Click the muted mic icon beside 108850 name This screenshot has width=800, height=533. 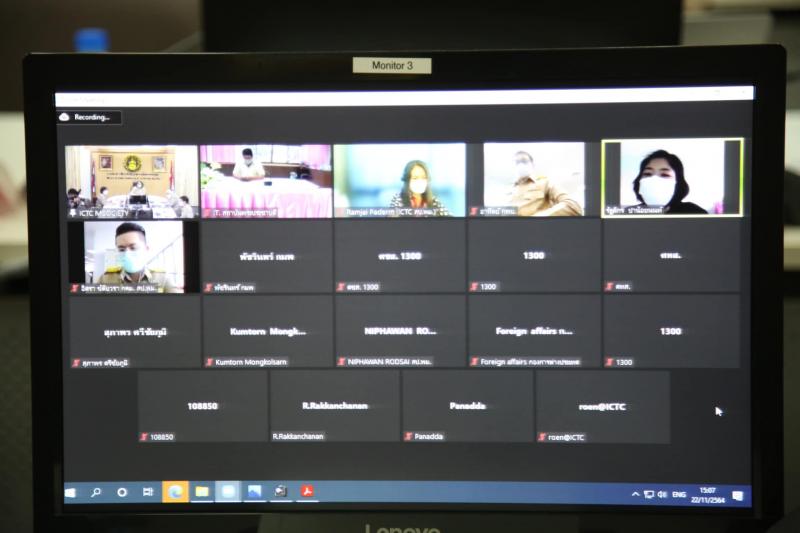pos(144,437)
